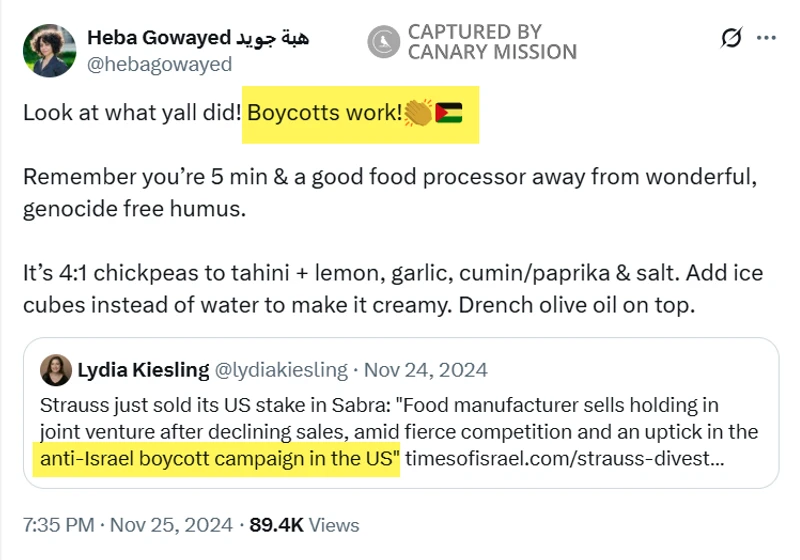Click the highlighted "Boycotts work!" text

[323, 113]
